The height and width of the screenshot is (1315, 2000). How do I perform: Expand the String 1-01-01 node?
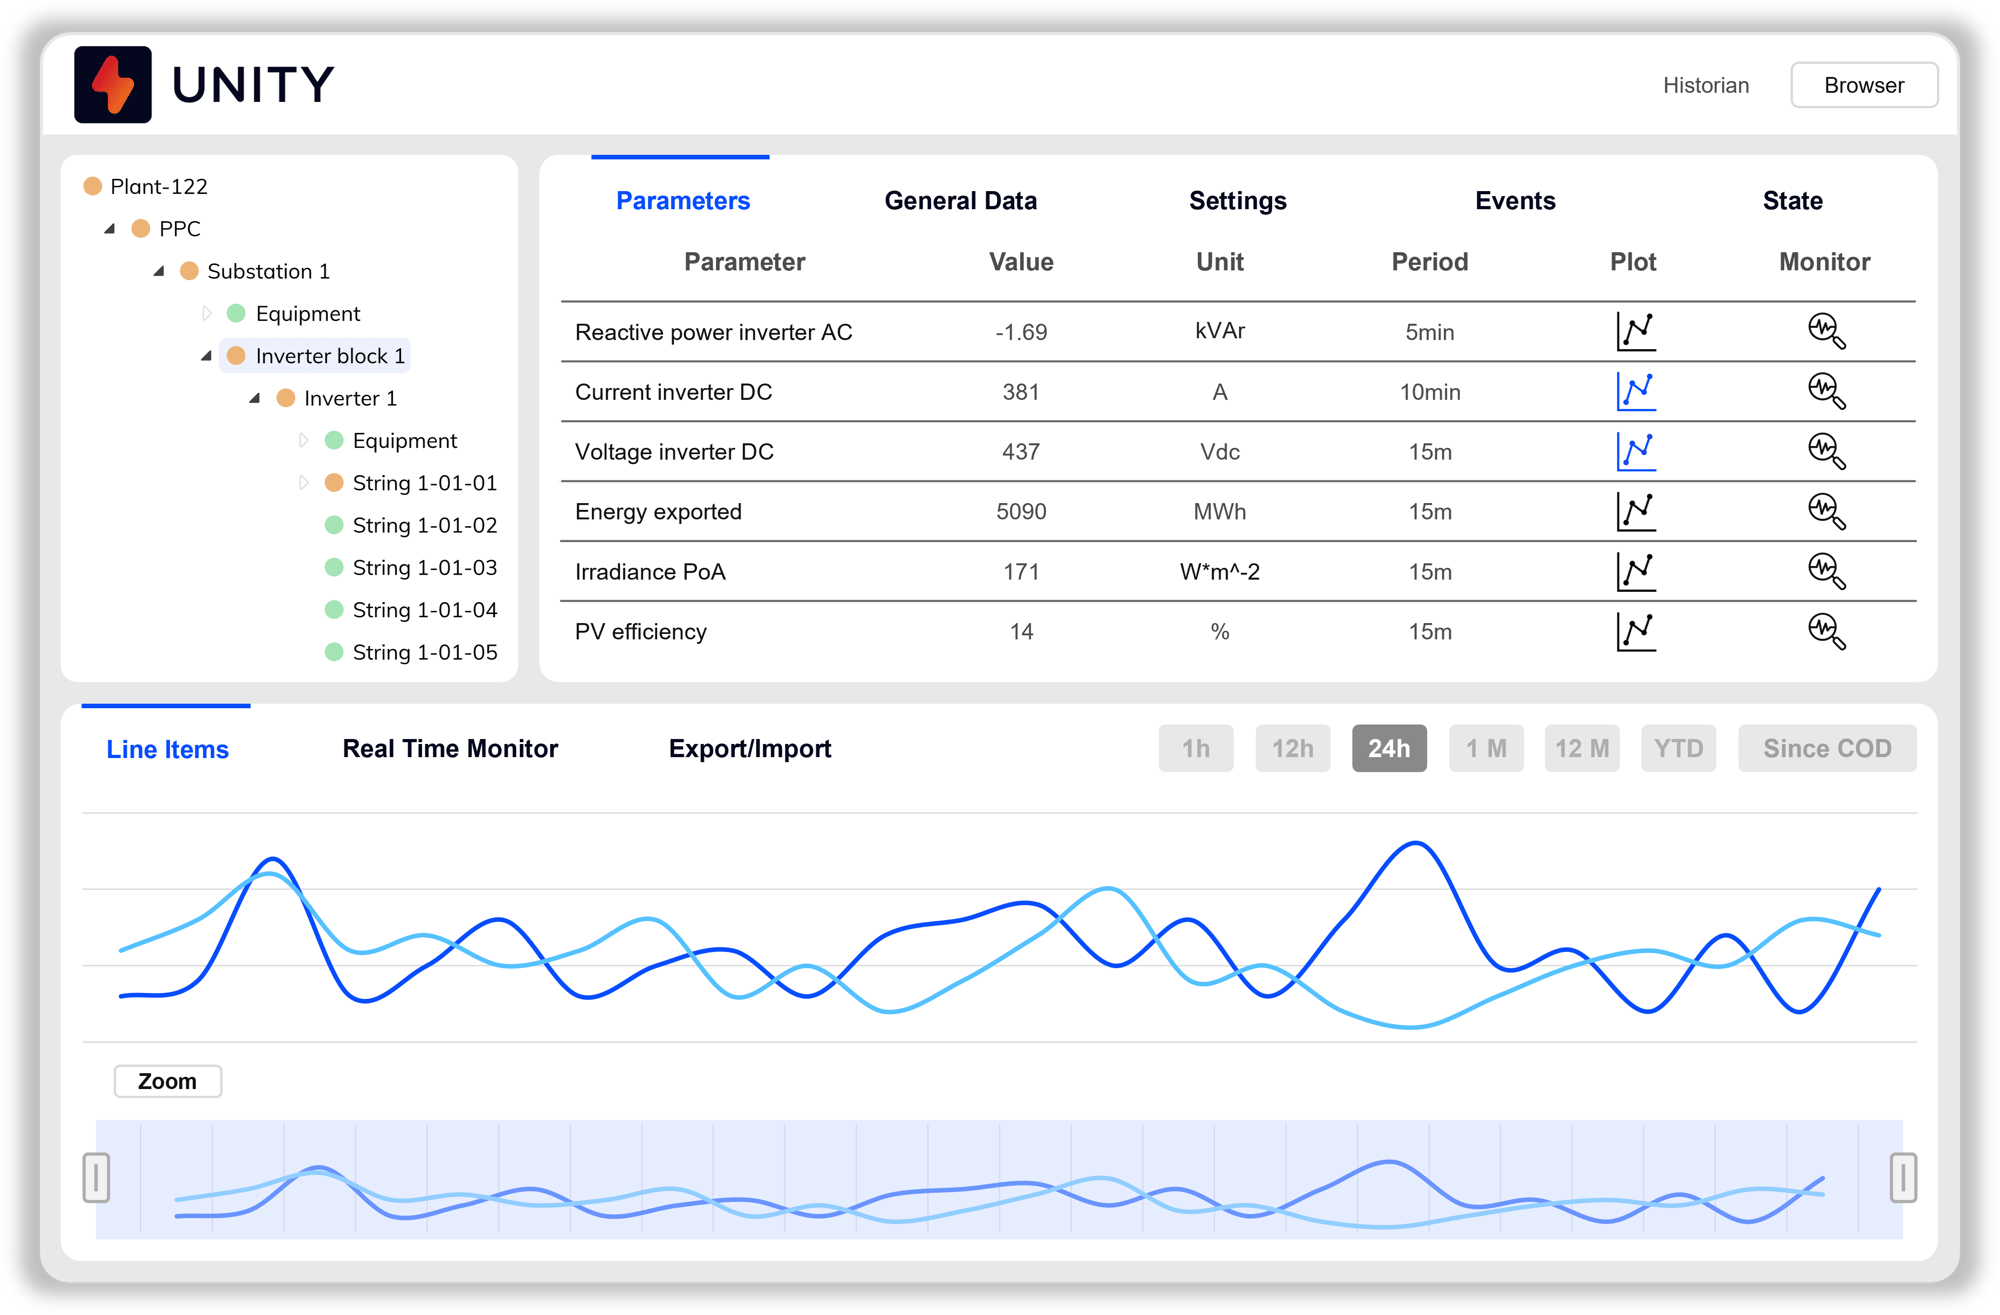tap(304, 483)
